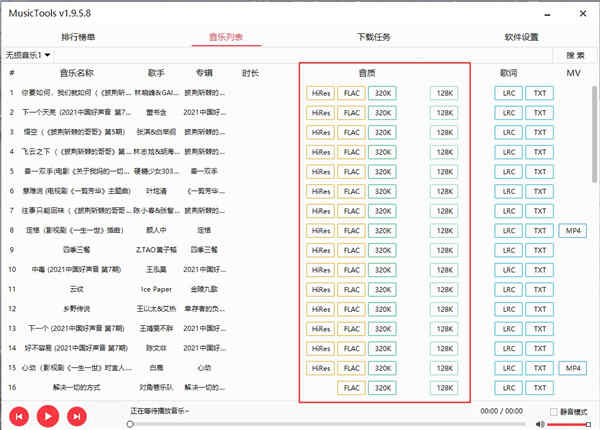Download 128K for song 1

point(444,93)
